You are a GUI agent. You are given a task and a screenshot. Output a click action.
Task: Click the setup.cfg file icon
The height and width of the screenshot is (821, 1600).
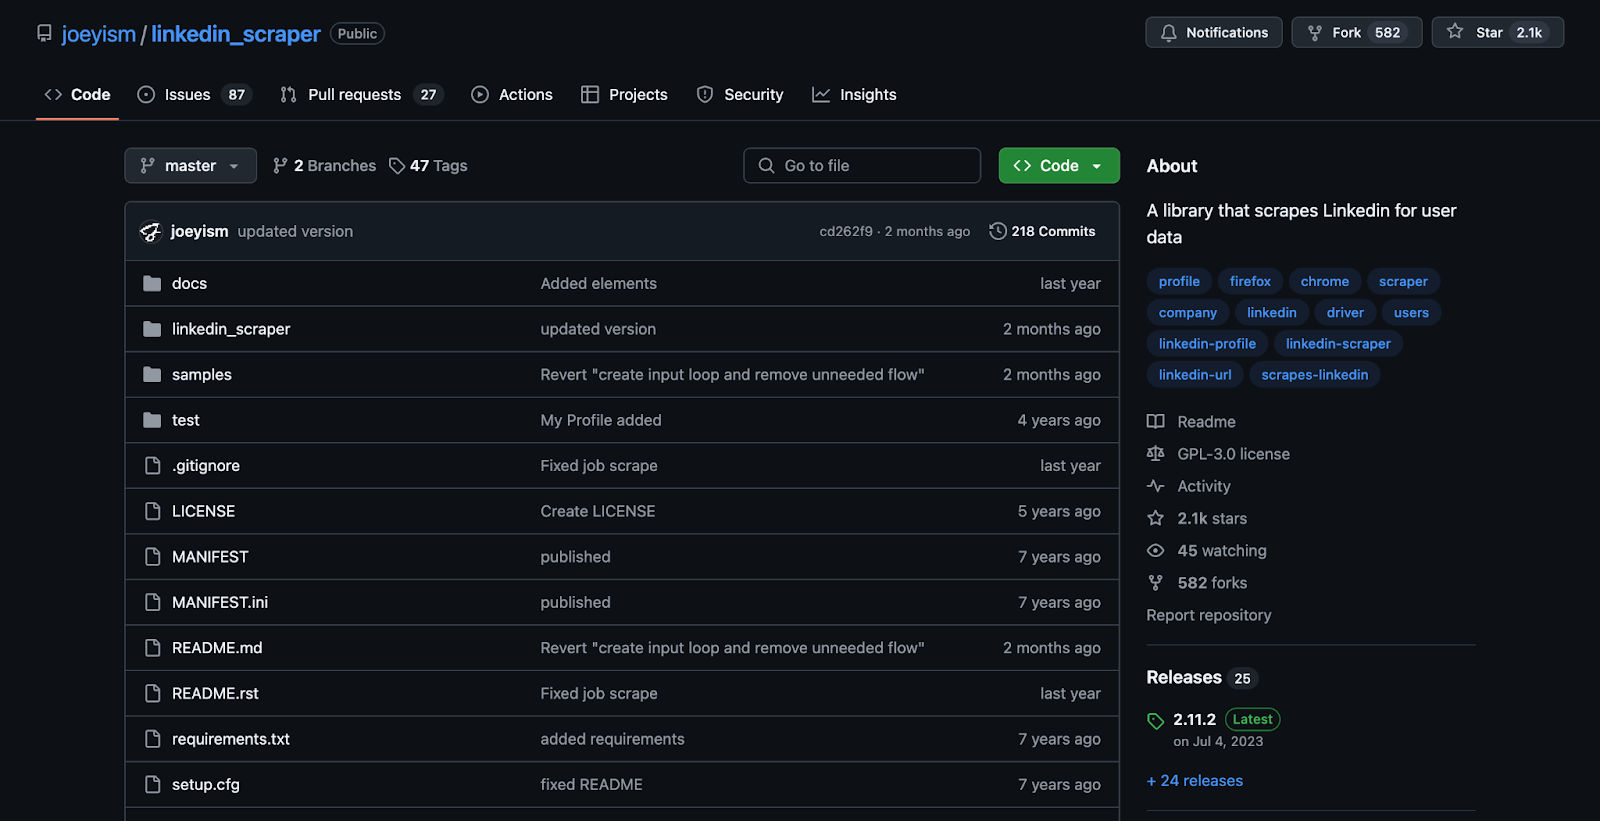point(152,785)
